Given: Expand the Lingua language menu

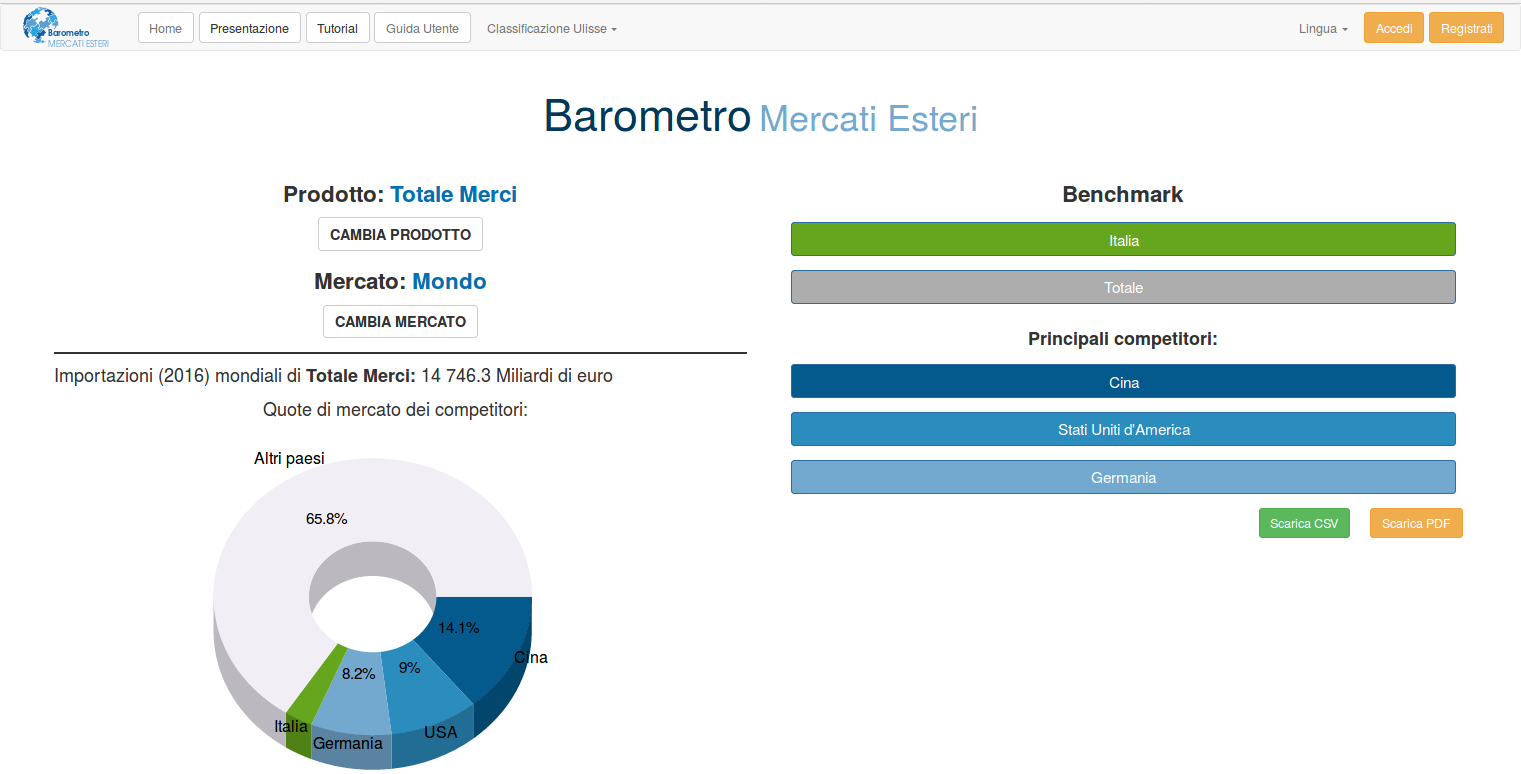Looking at the screenshot, I should (x=1322, y=28).
